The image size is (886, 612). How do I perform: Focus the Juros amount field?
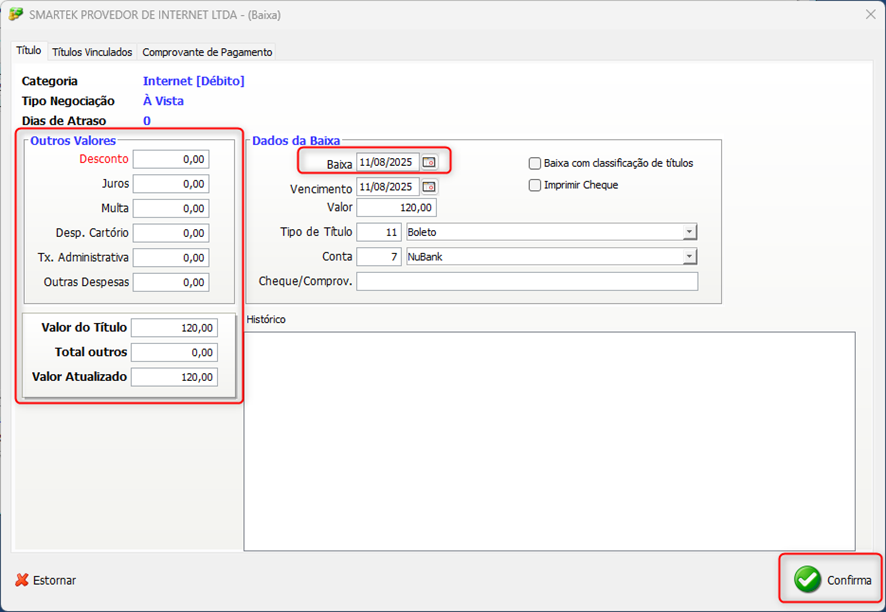coord(171,184)
